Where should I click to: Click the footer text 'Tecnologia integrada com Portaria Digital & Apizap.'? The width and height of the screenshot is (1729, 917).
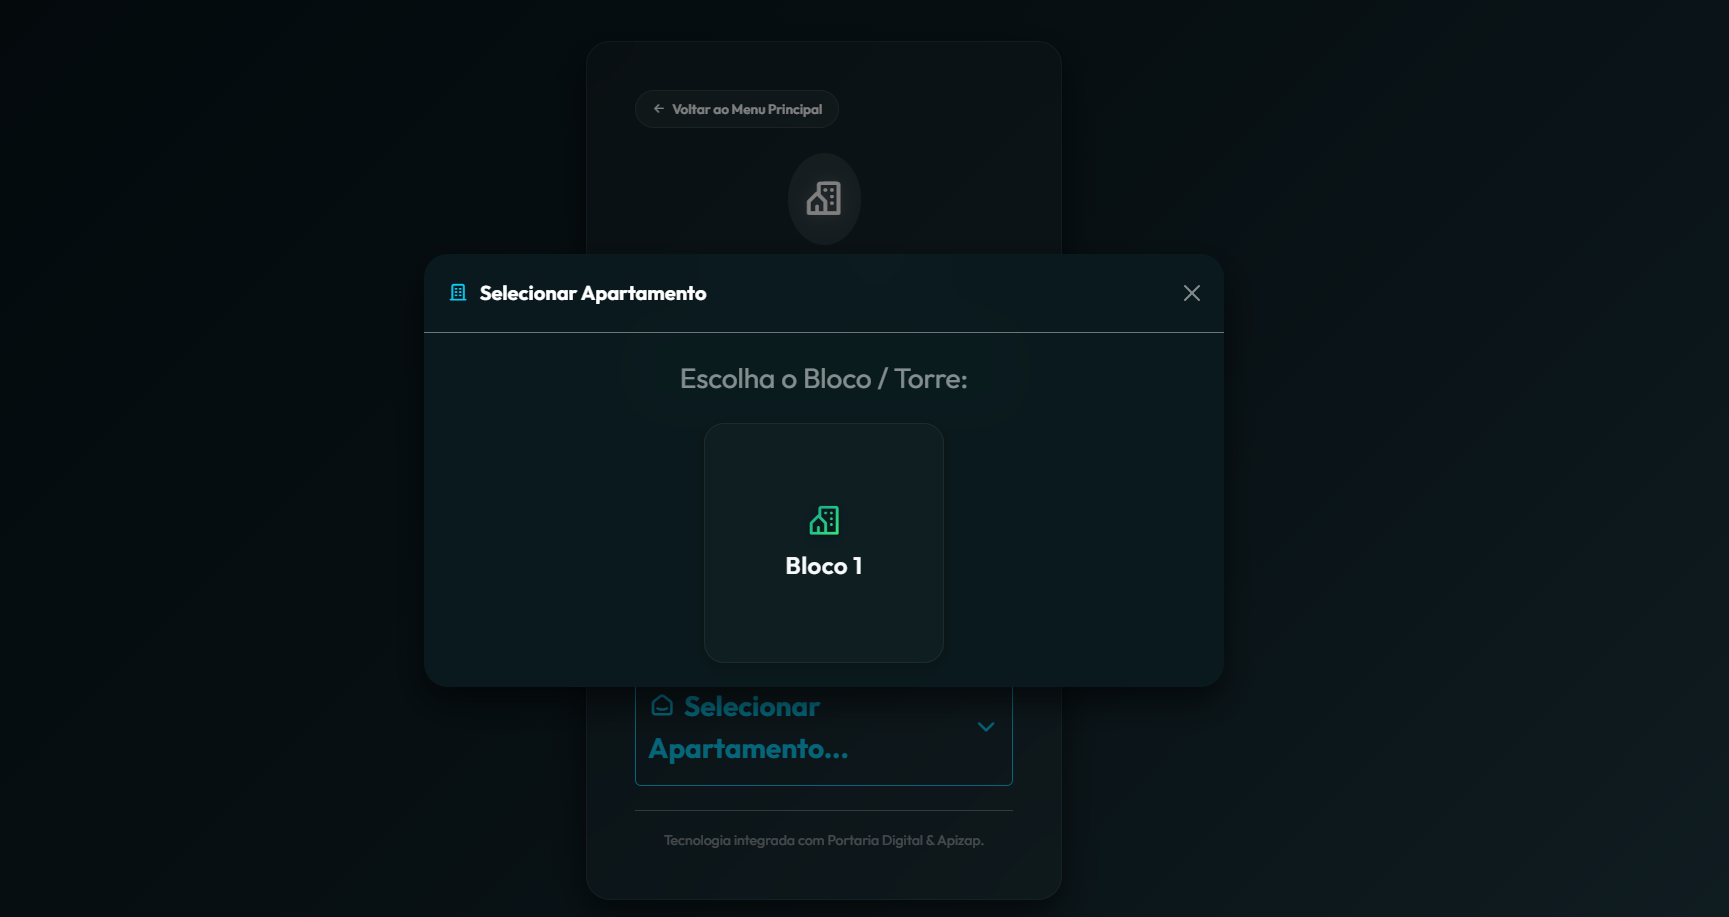[x=823, y=840]
